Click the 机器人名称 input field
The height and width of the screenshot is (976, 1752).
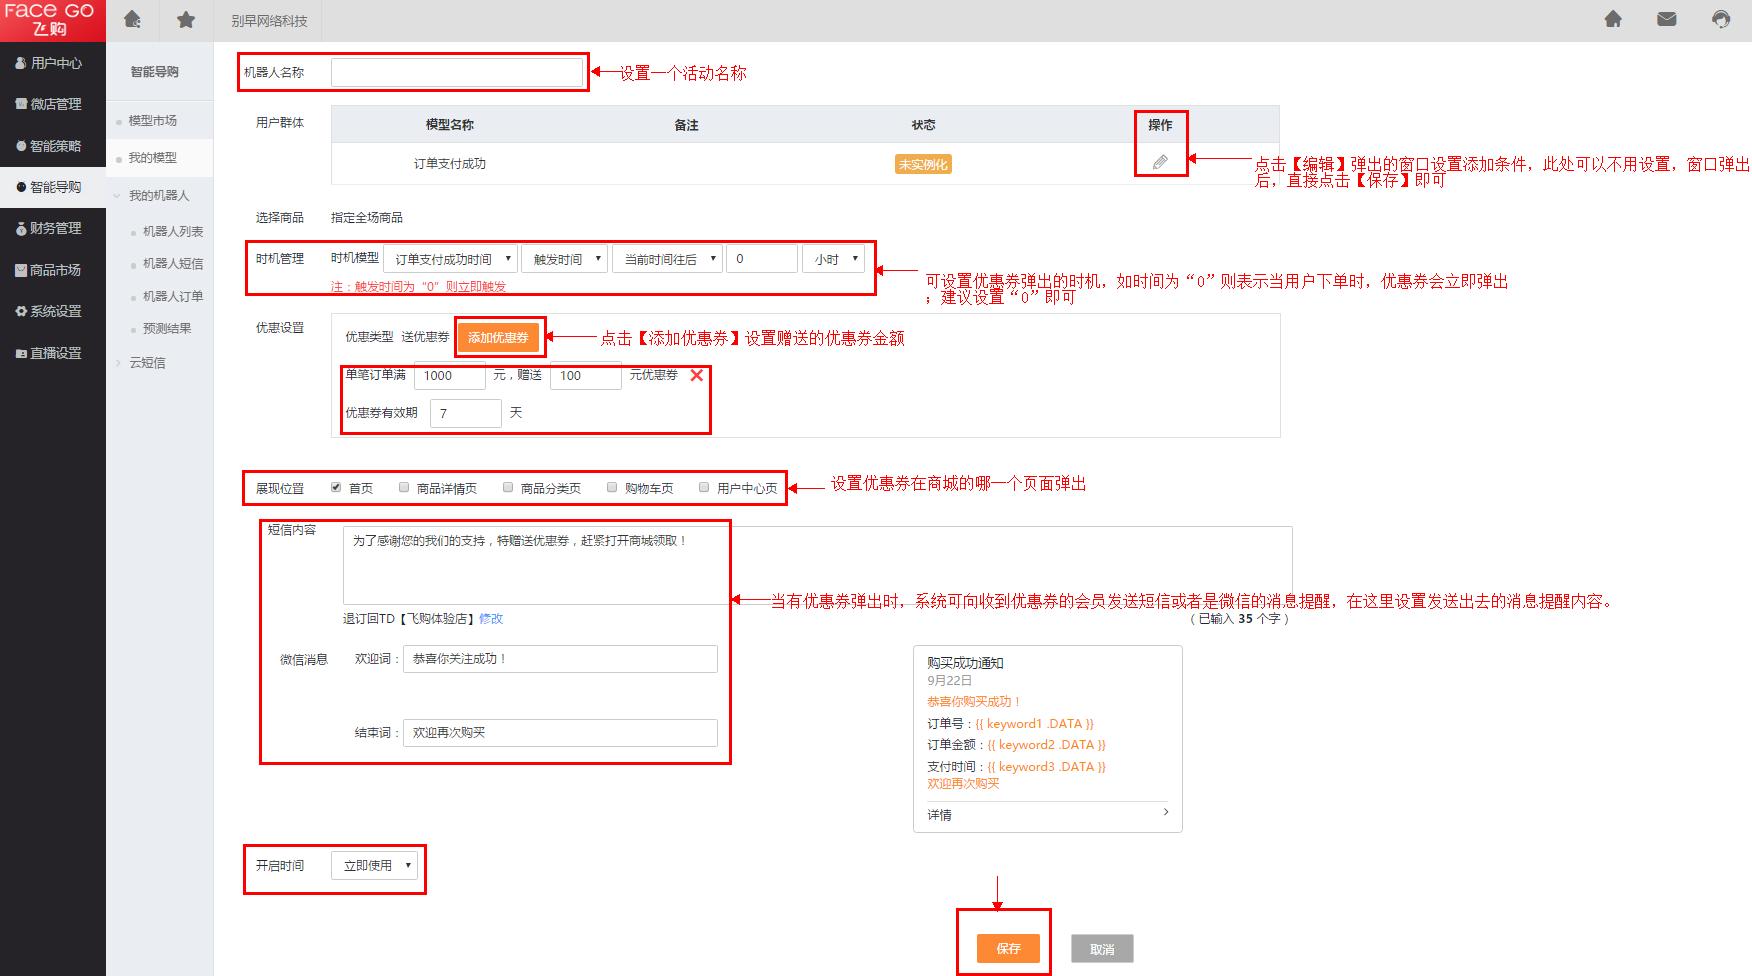(456, 72)
